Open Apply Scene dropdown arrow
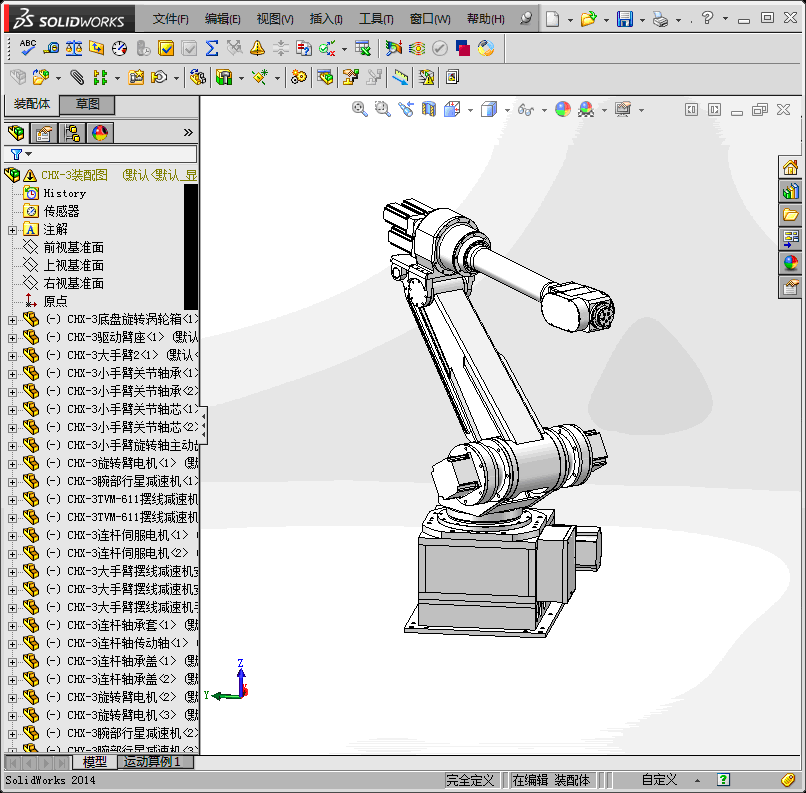 point(604,110)
